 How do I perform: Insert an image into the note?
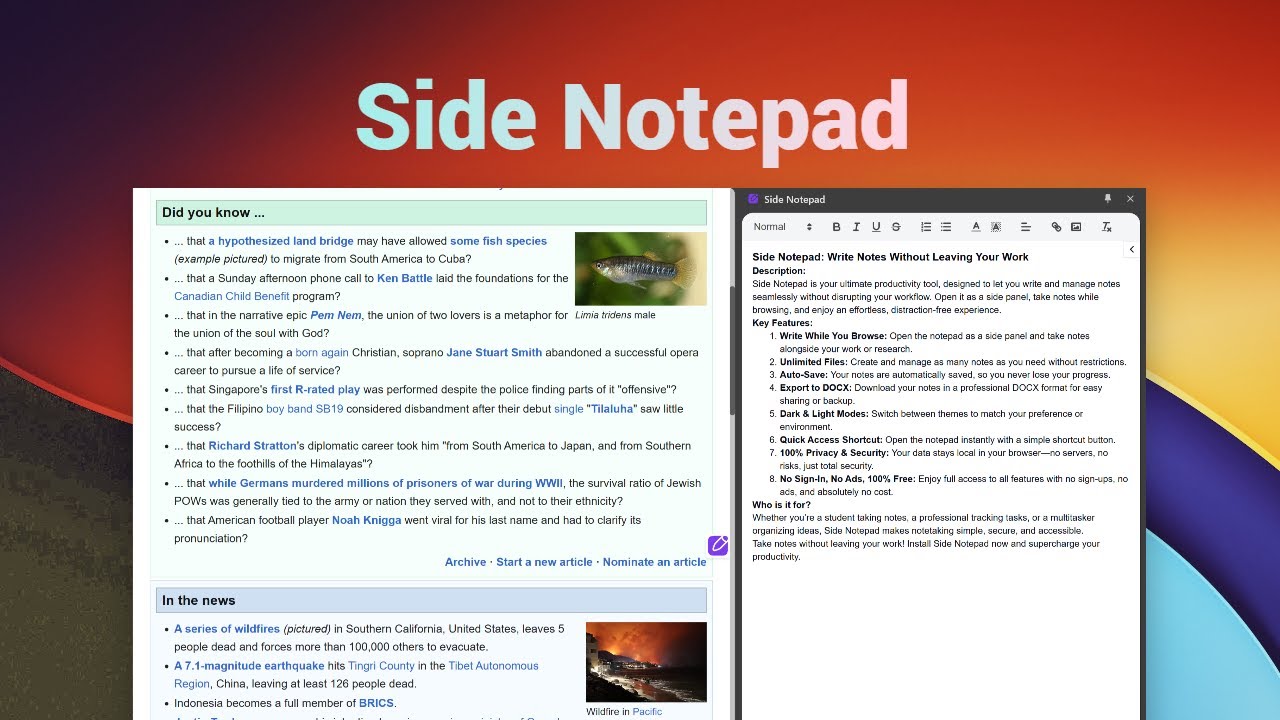click(x=1076, y=227)
